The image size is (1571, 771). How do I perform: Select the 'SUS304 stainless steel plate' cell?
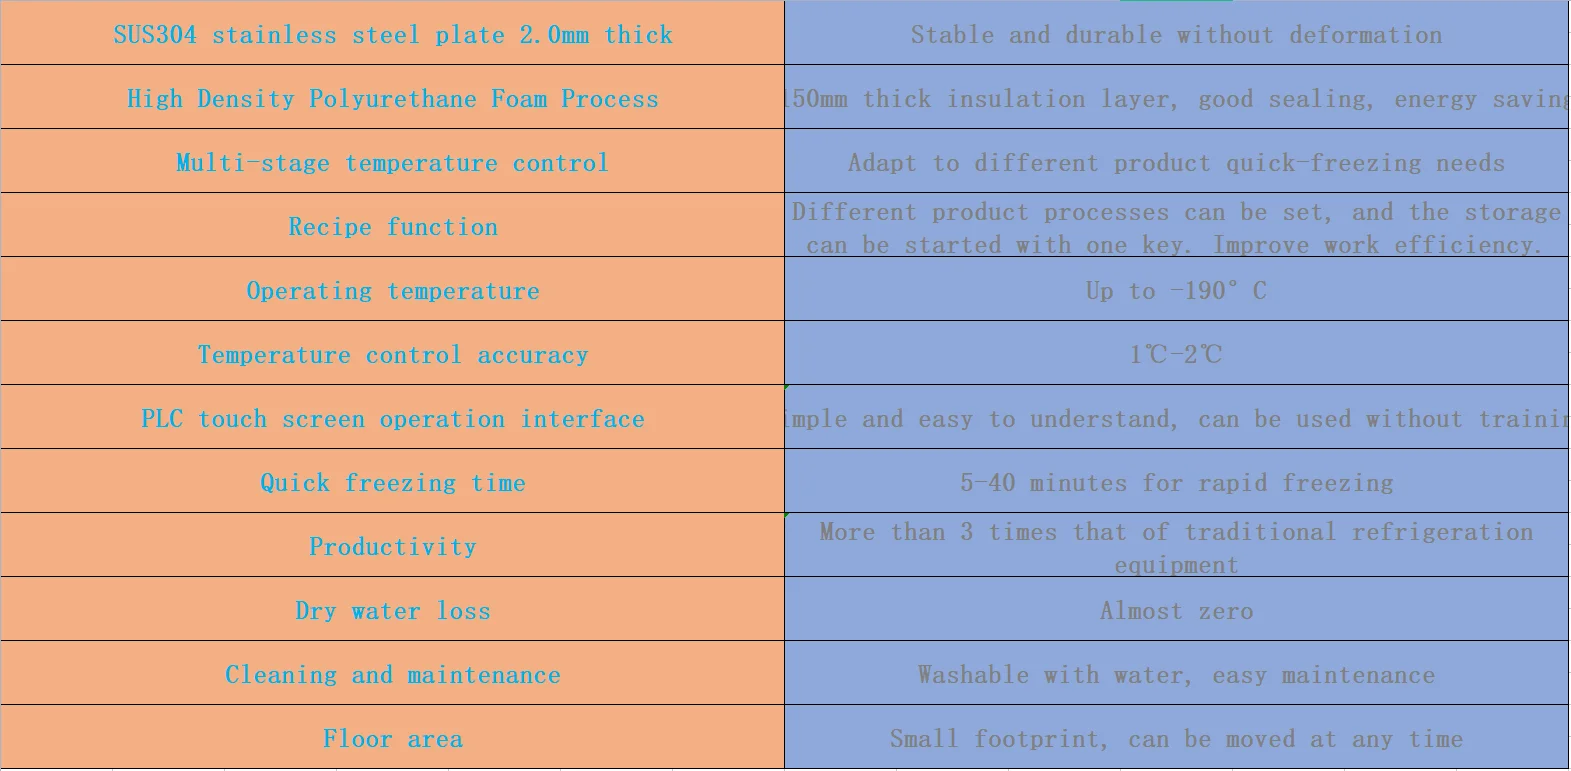(392, 33)
